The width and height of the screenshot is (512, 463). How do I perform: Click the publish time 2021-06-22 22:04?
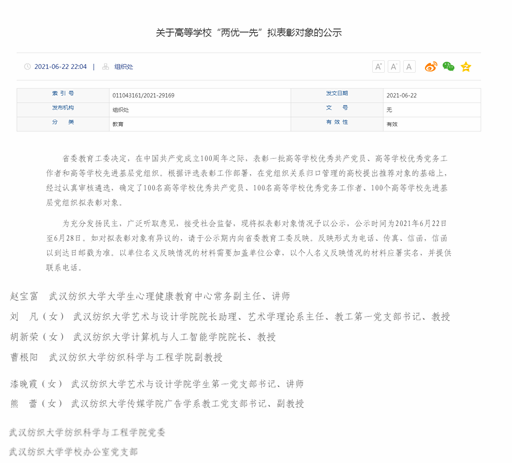tap(60, 67)
